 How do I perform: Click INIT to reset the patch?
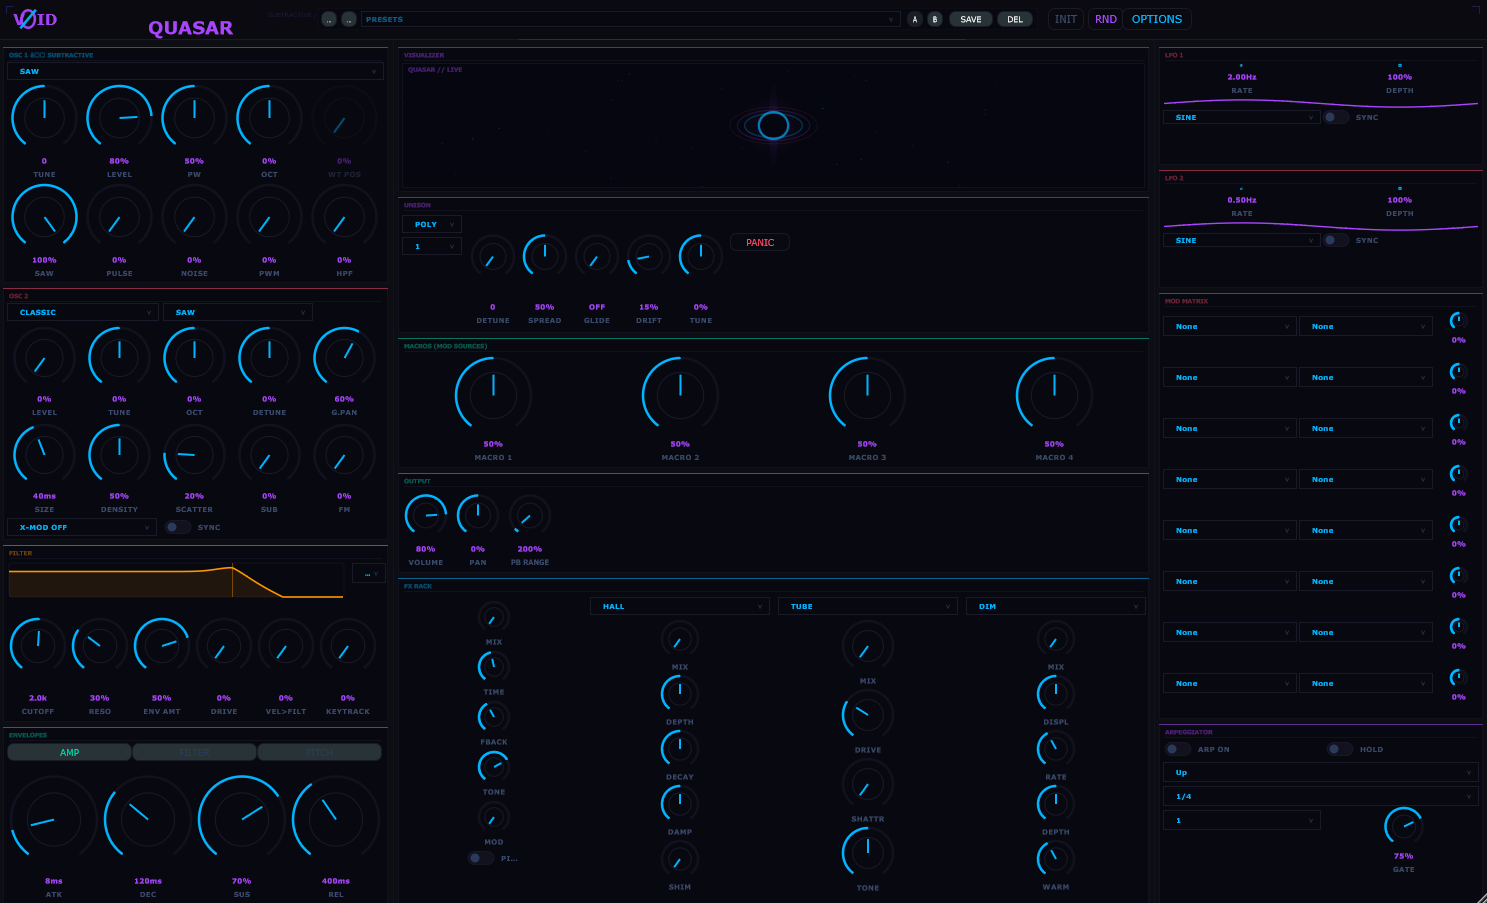coord(1066,19)
